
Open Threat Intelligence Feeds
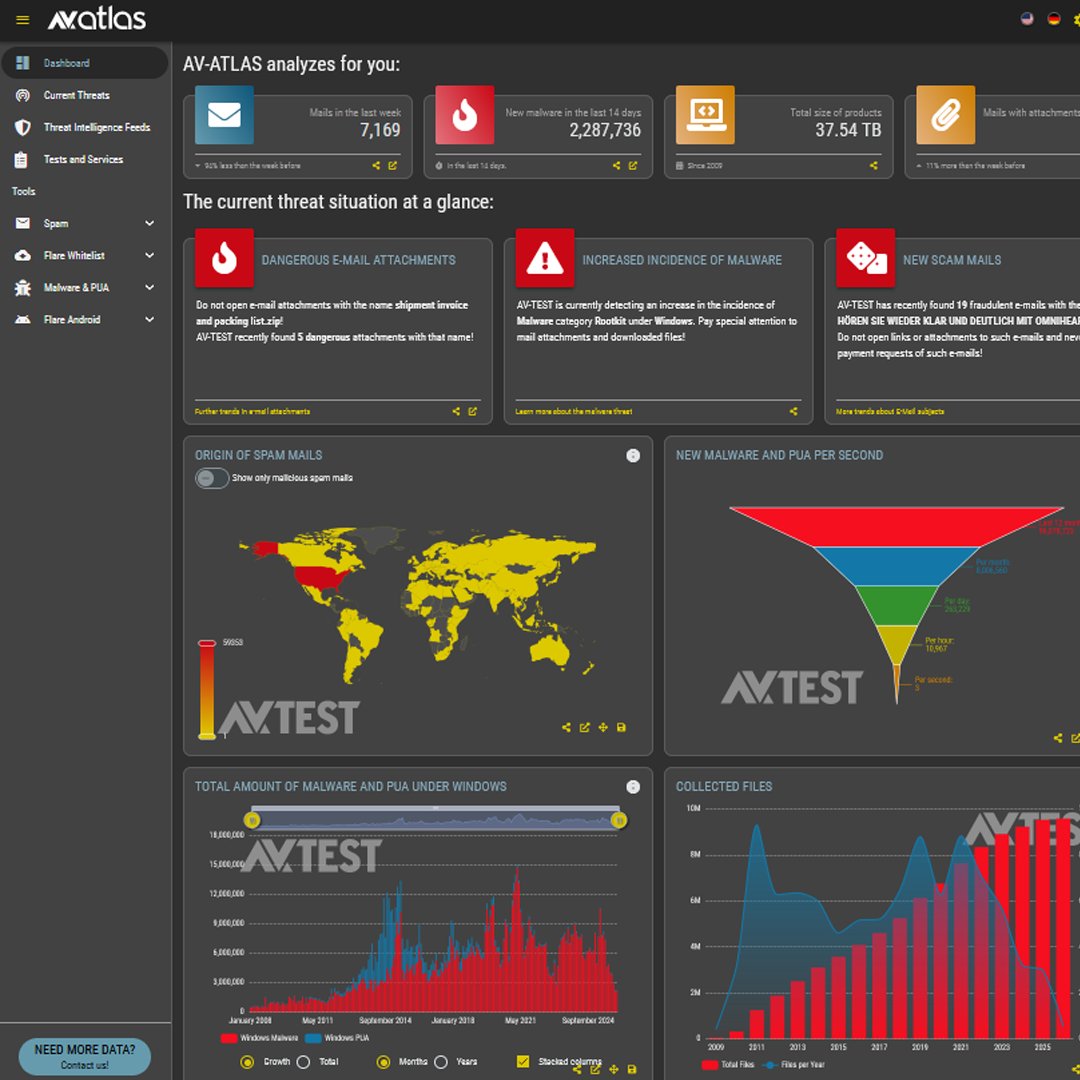click(85, 127)
